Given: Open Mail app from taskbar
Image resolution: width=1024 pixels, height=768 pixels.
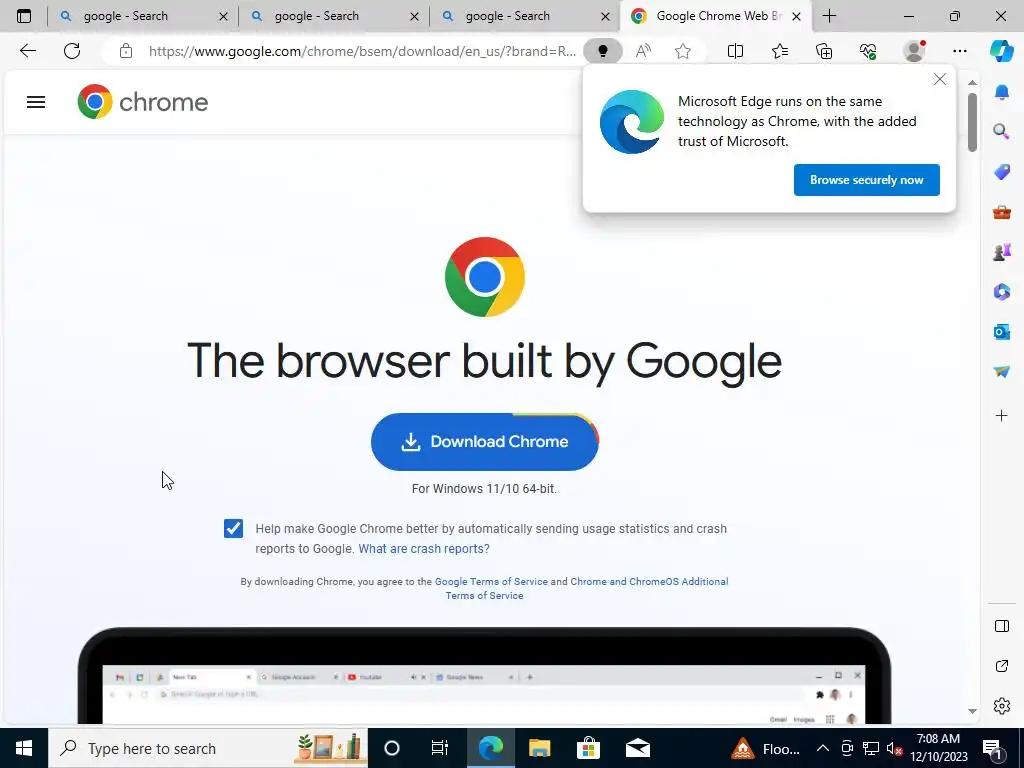Looking at the screenshot, I should (637, 748).
